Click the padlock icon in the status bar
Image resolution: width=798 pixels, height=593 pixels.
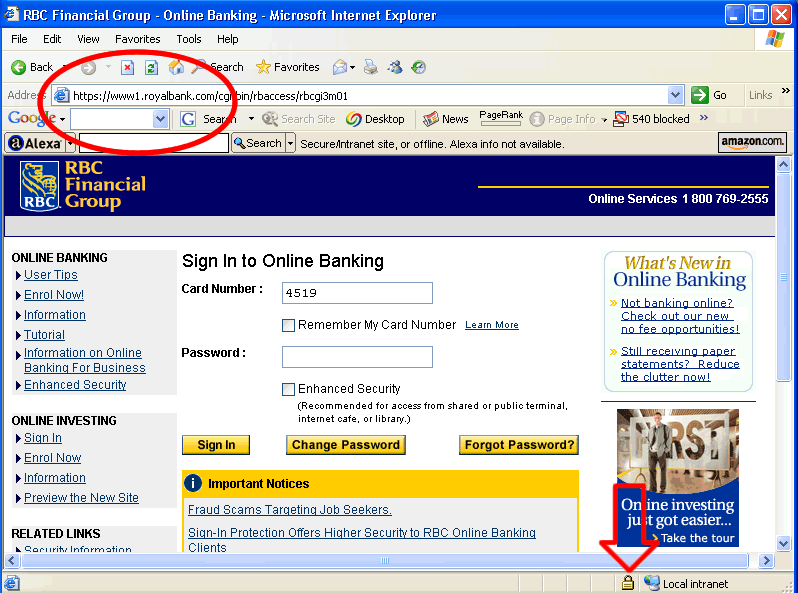point(628,583)
